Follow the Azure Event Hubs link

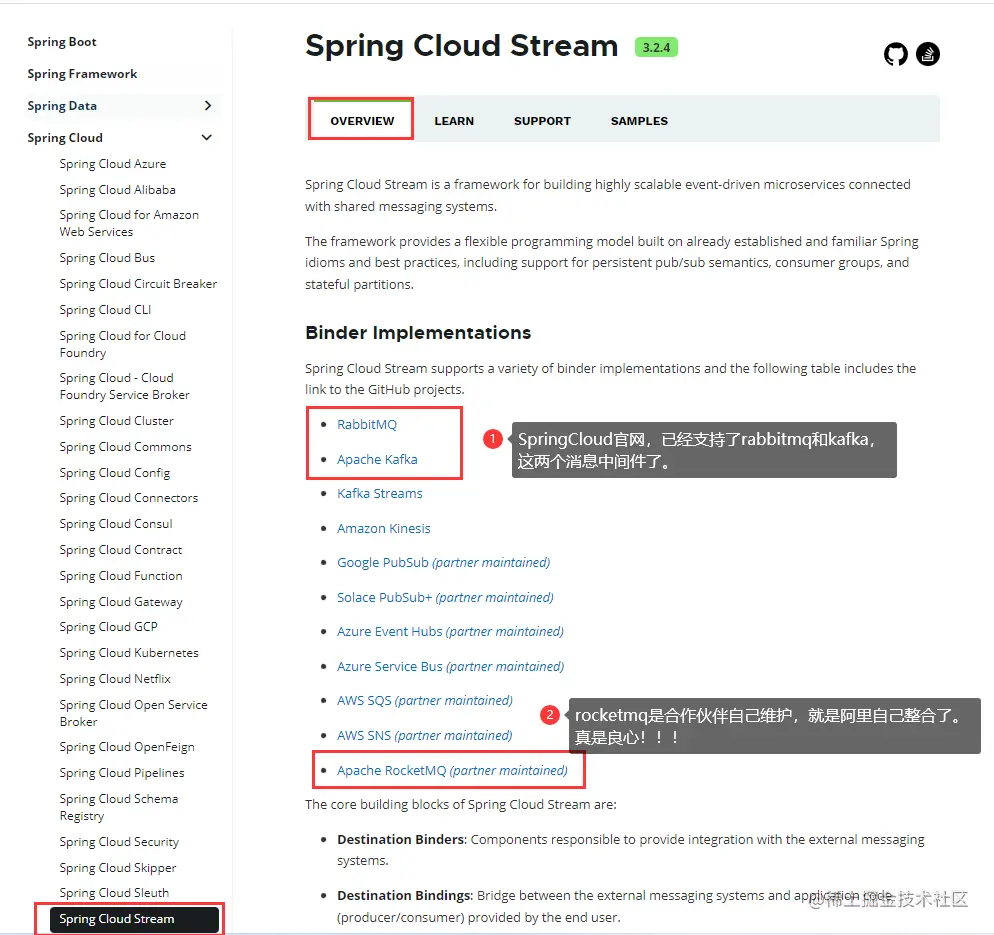[450, 632]
